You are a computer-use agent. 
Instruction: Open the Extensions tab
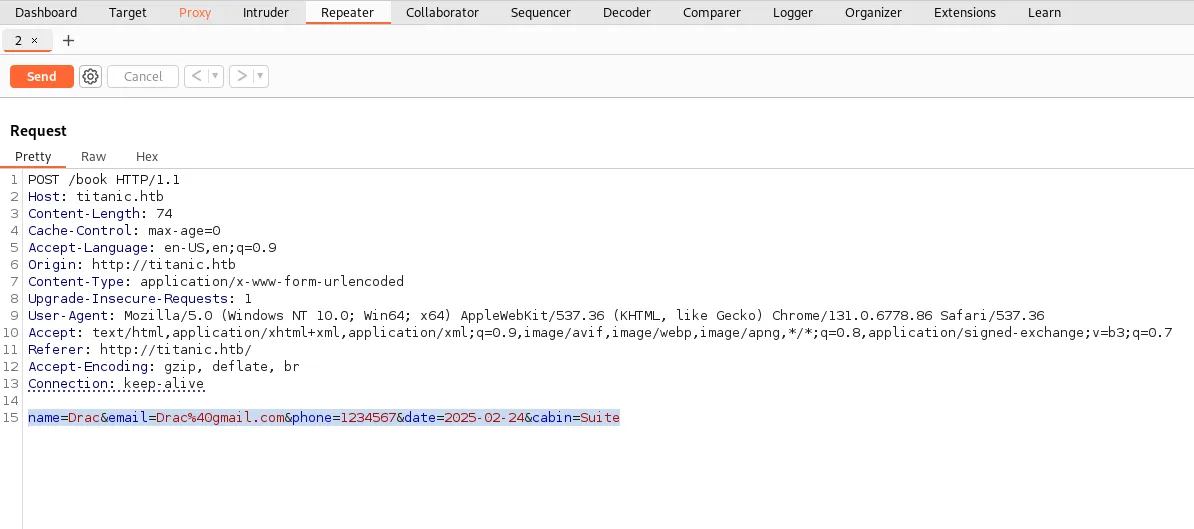click(x=965, y=12)
